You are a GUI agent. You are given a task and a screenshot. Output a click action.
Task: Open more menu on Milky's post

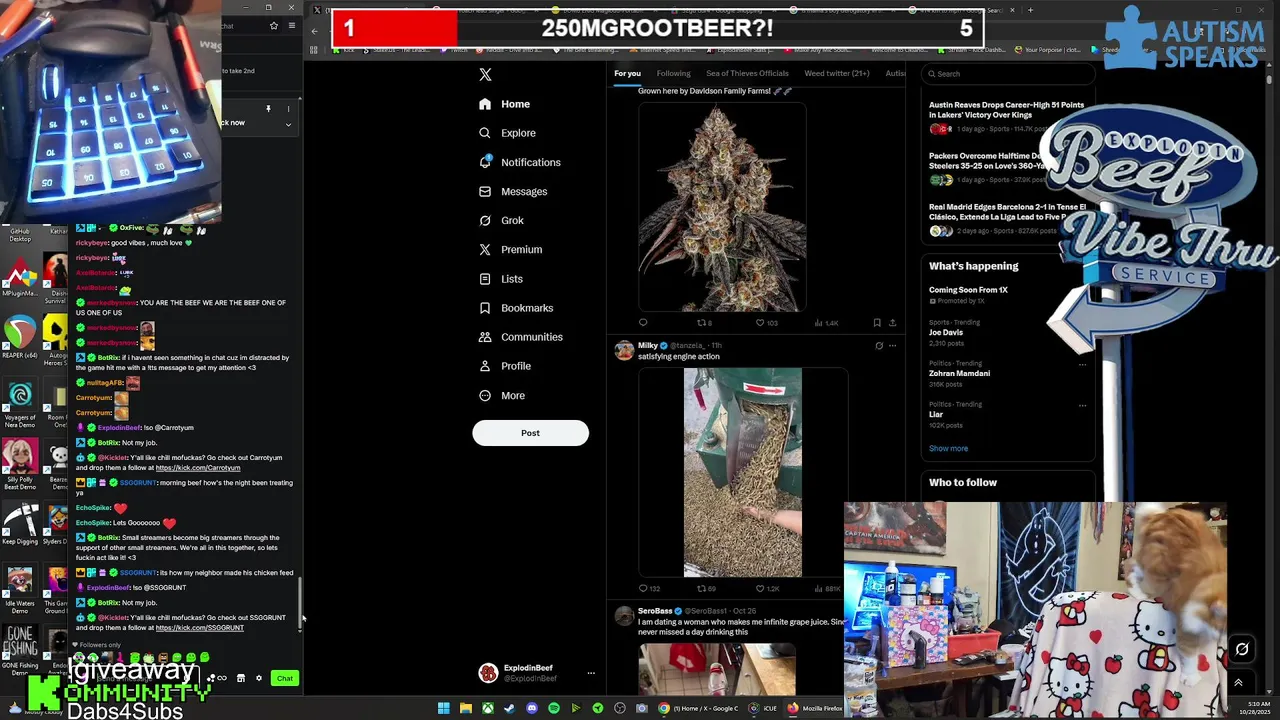(893, 346)
